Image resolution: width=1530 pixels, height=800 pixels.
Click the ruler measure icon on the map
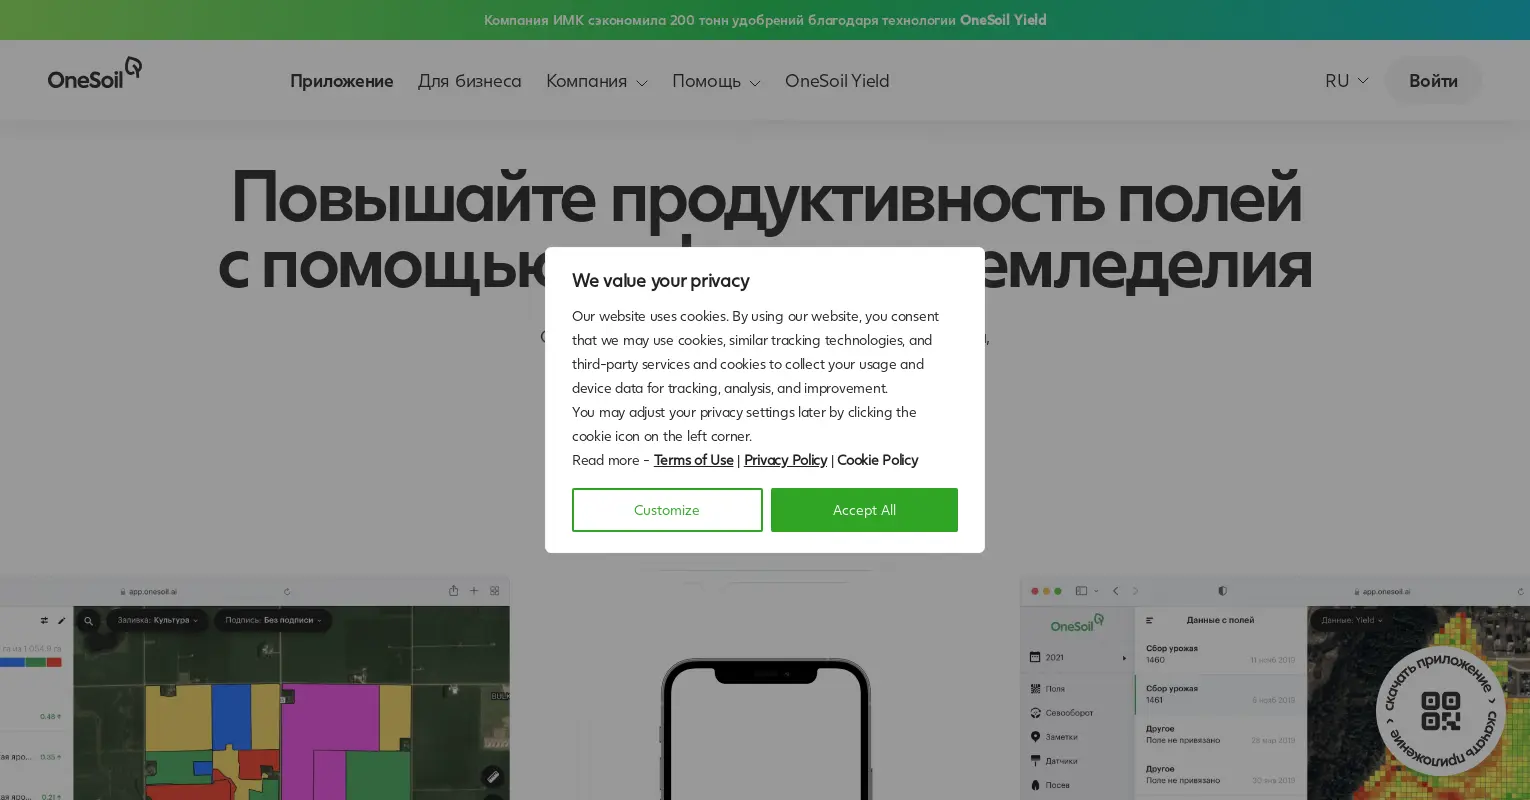492,776
